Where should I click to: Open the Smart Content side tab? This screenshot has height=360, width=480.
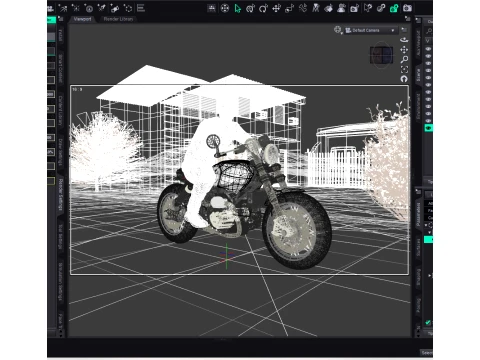click(x=60, y=69)
